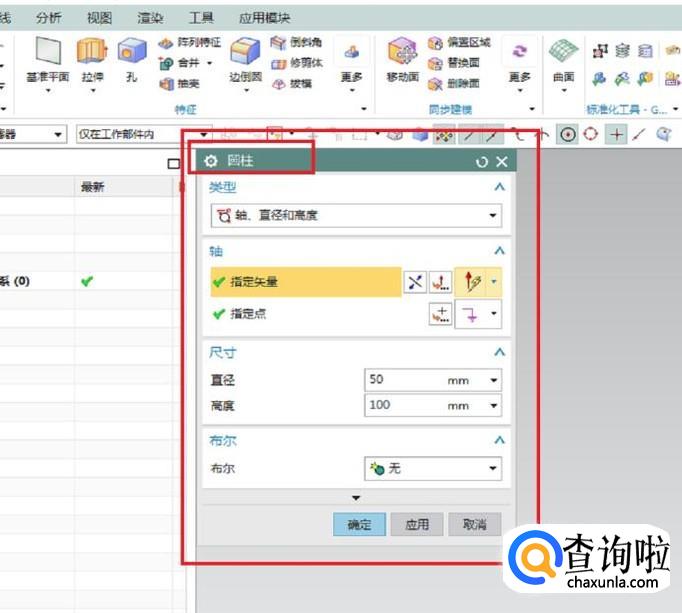
Task: Reset the Cylinder dialog settings
Action: tap(482, 161)
